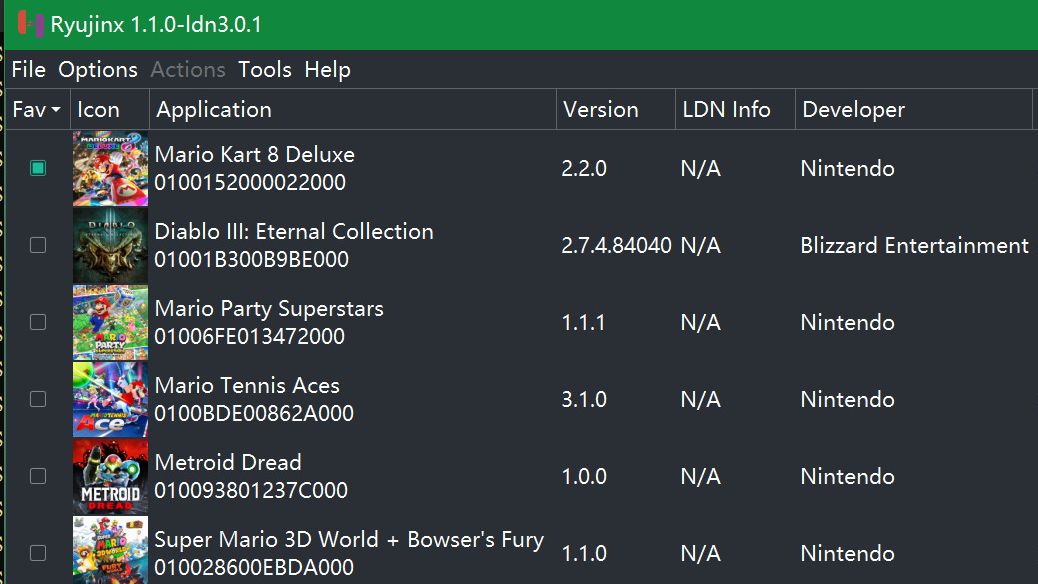Open the Options menu
The height and width of the screenshot is (584, 1038).
coord(98,70)
